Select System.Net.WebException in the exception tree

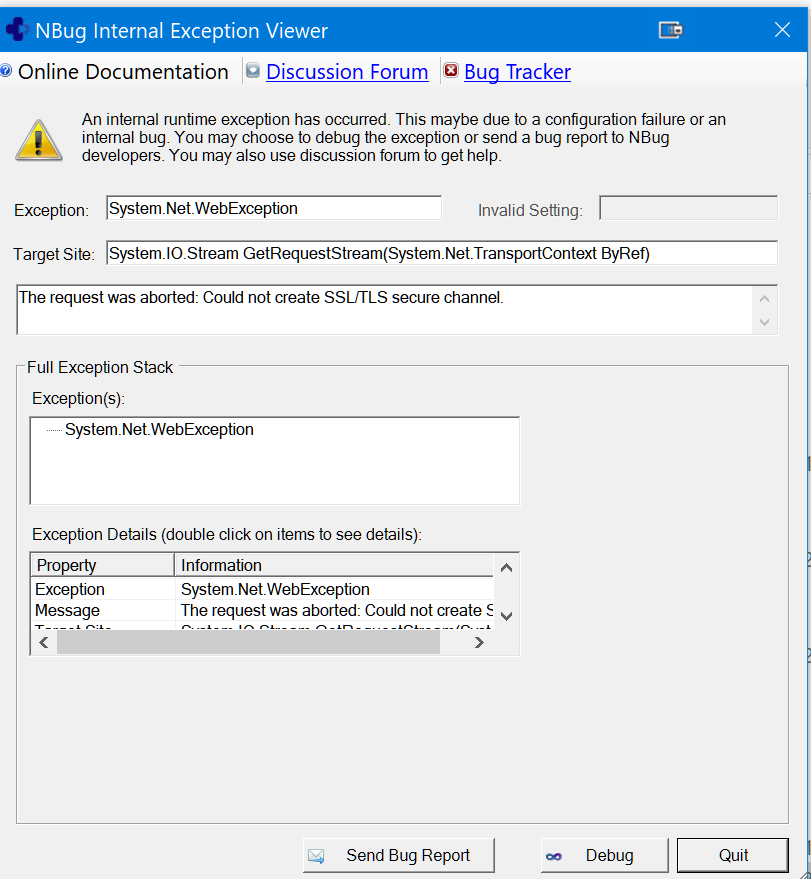(159, 430)
